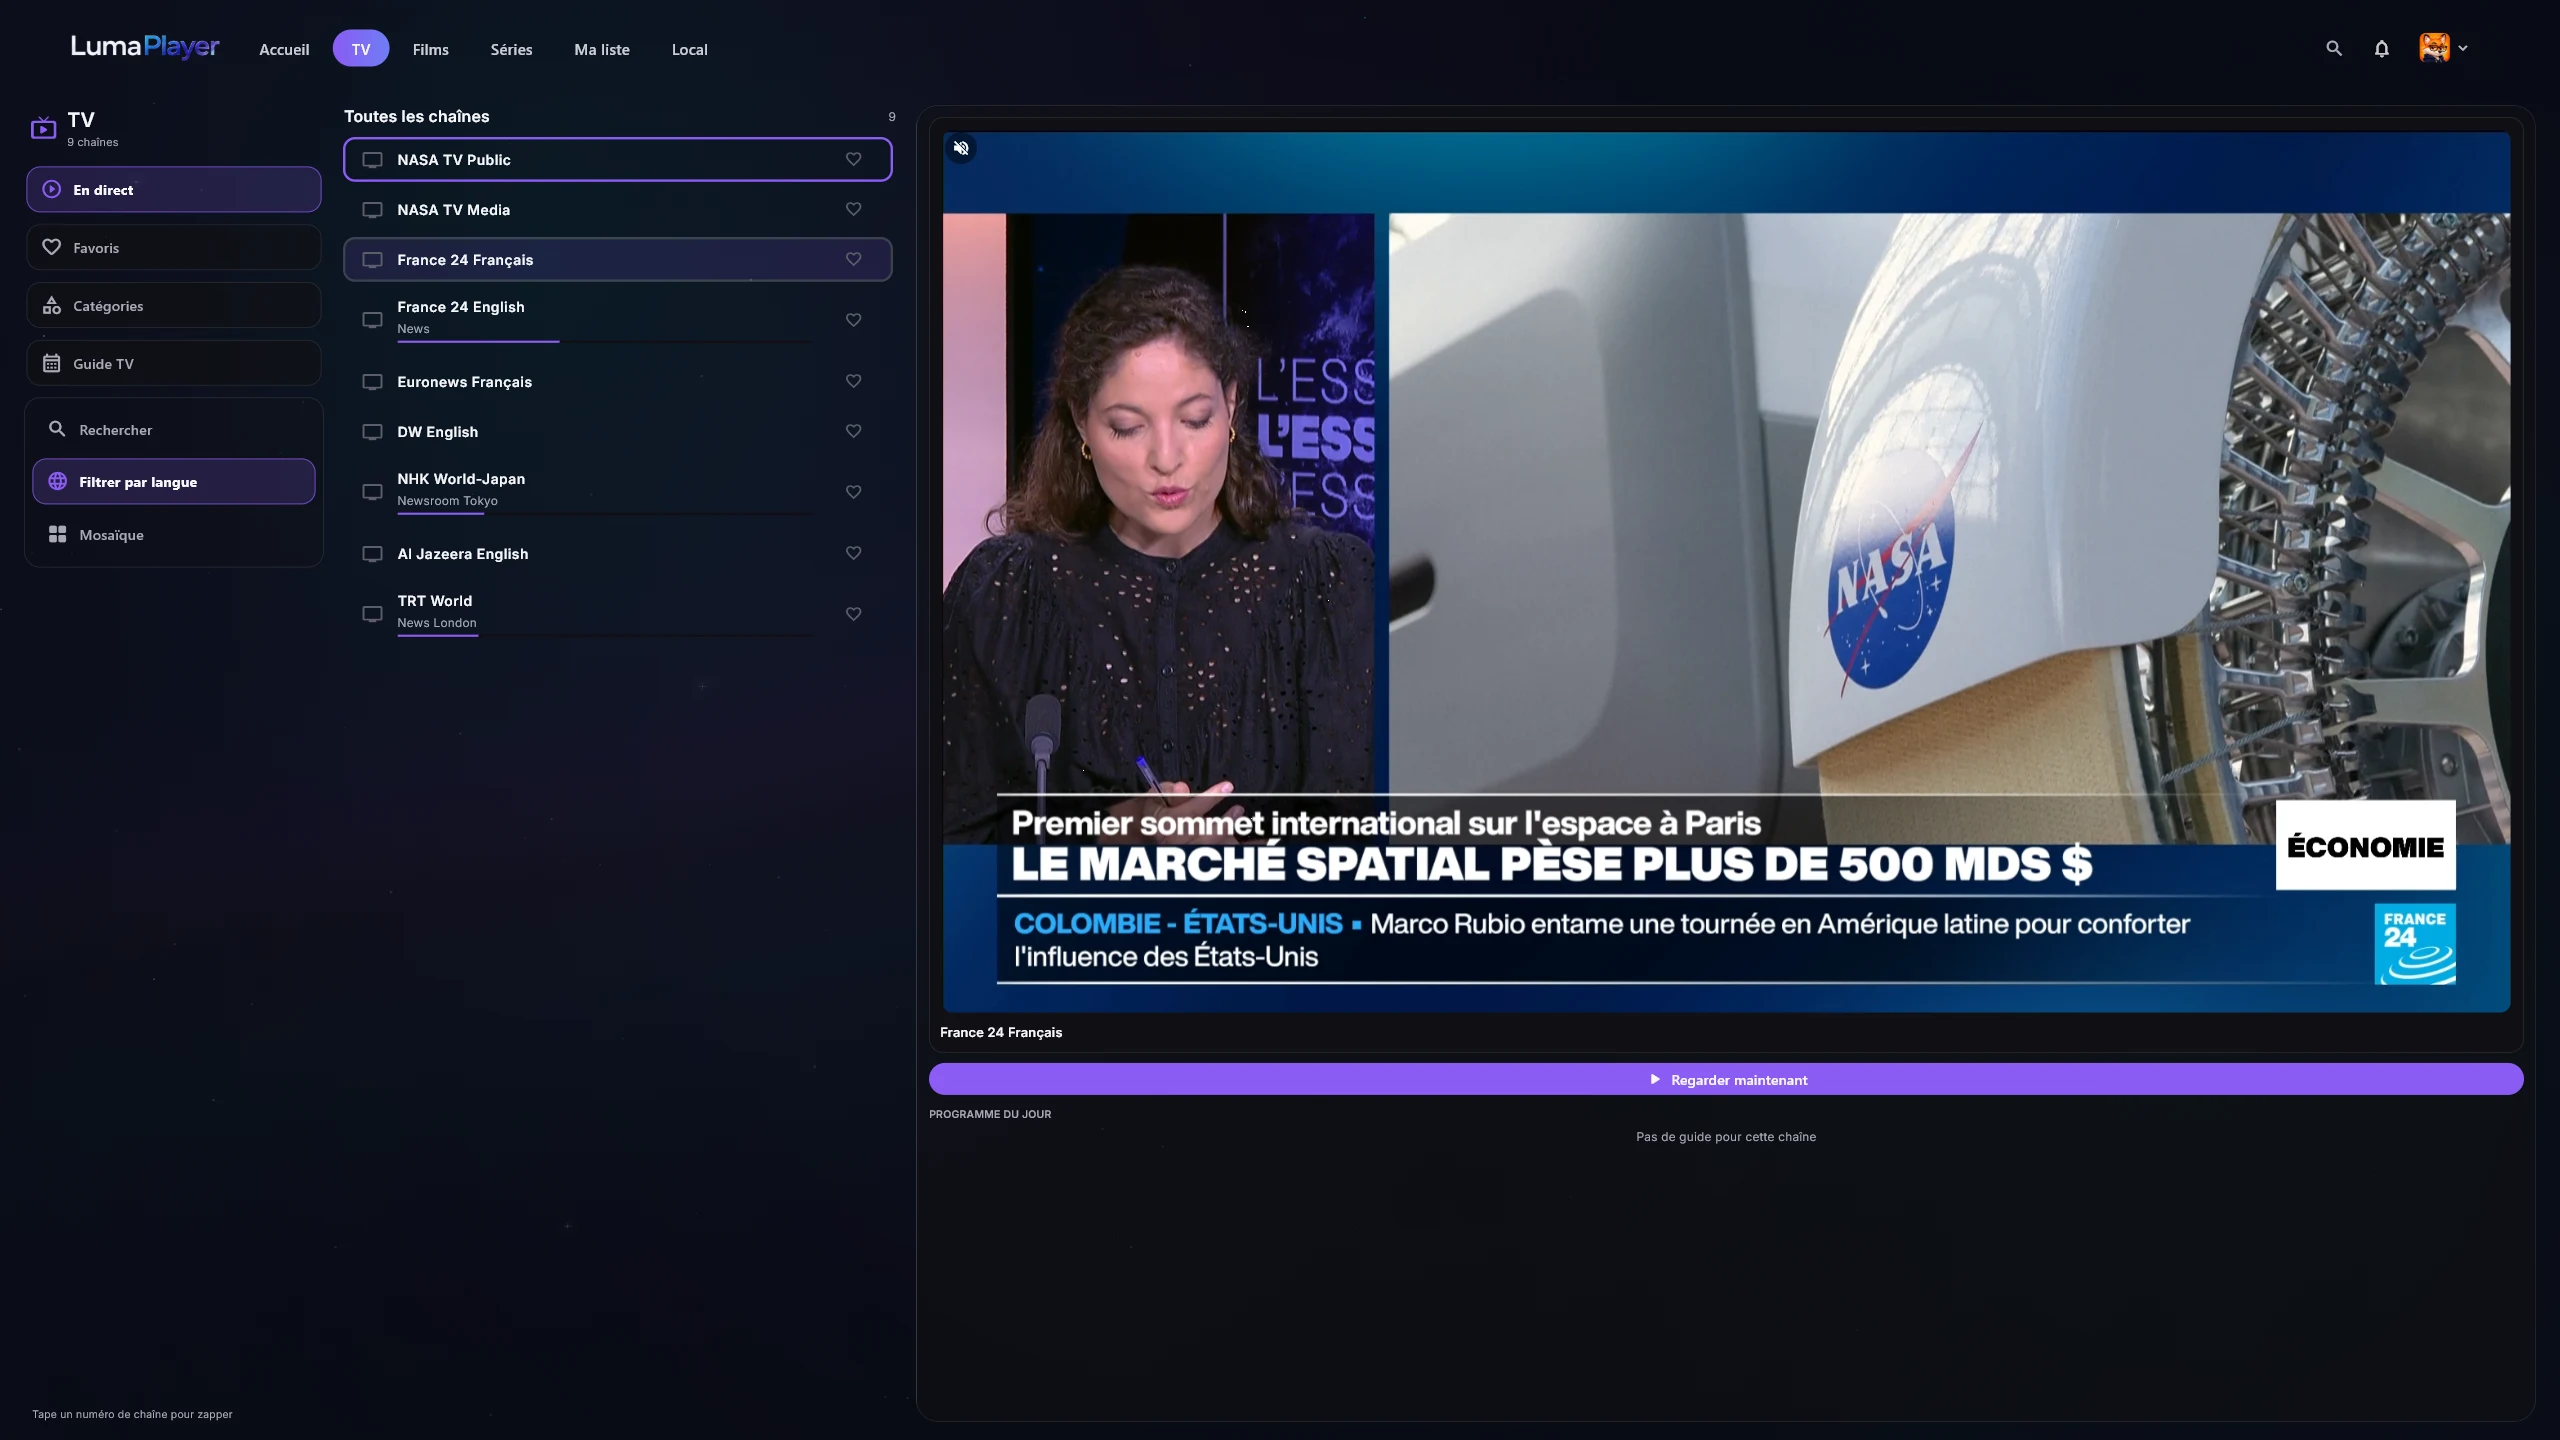Click the screen icon beside France 24 Français
The width and height of the screenshot is (2560, 1440).
pos(372,260)
